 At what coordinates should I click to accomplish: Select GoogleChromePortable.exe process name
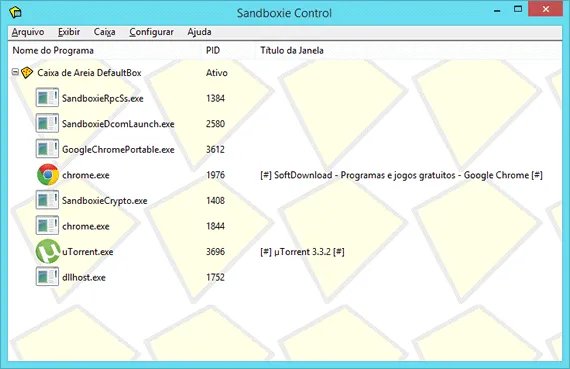[x=118, y=150]
